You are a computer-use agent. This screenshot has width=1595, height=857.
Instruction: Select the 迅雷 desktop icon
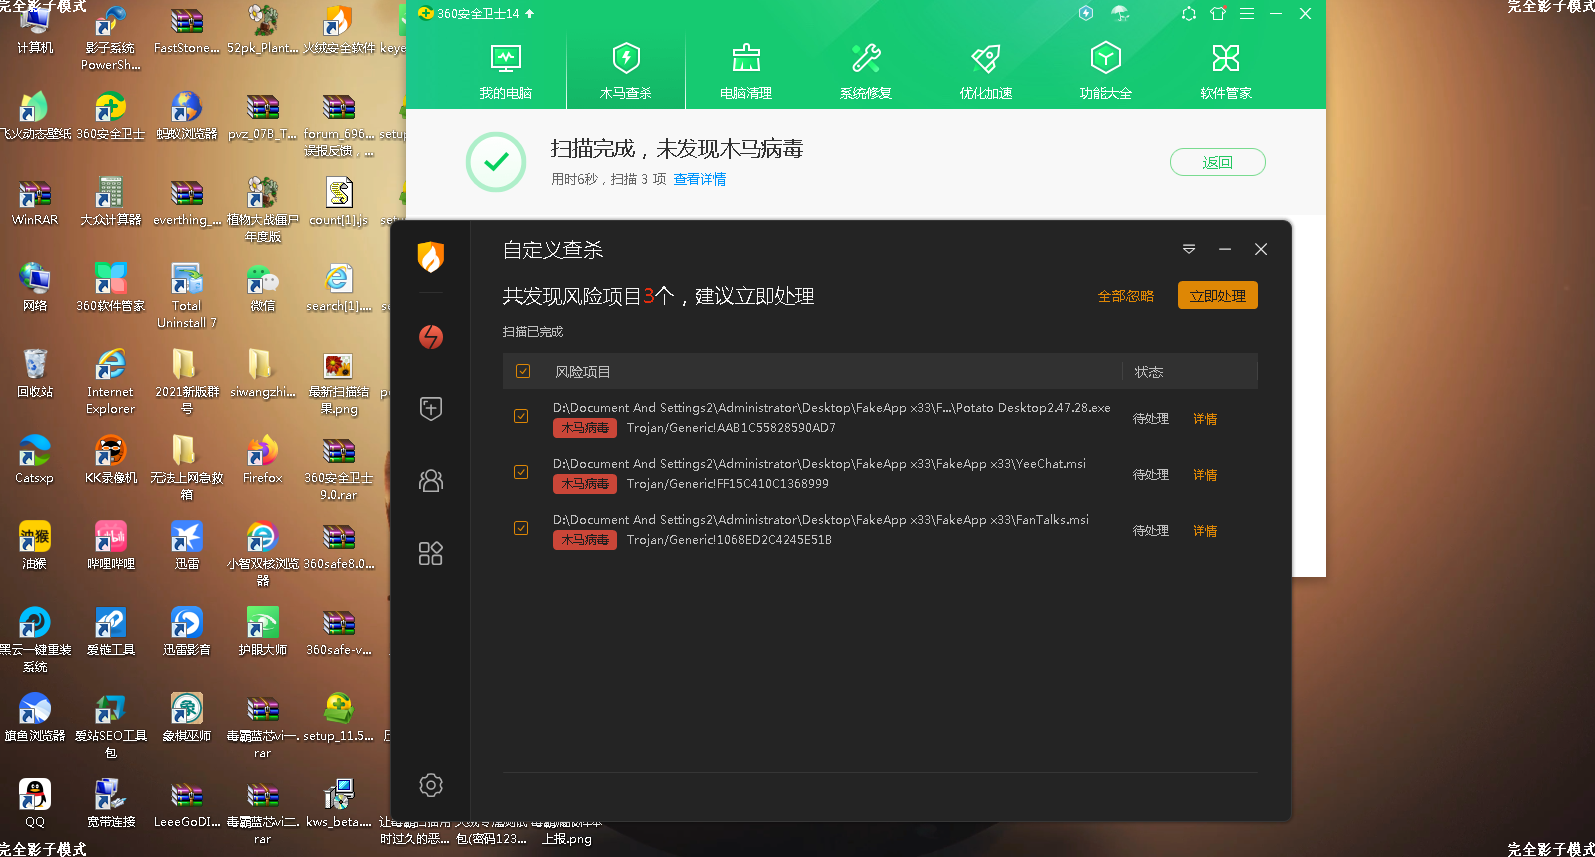tap(187, 545)
